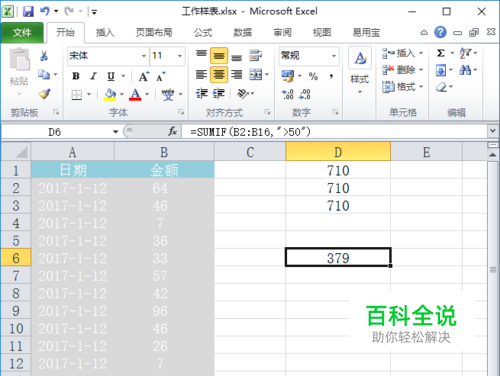Click the Format Painter brush icon

pos(44,94)
